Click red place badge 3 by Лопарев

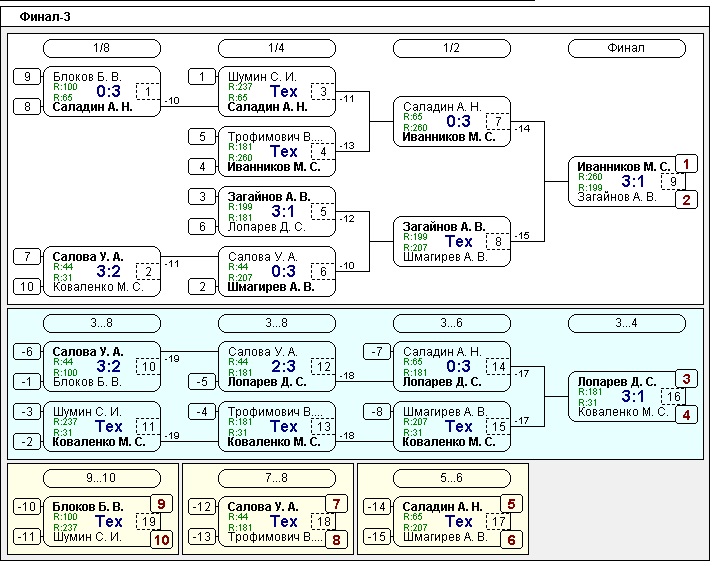(685, 379)
